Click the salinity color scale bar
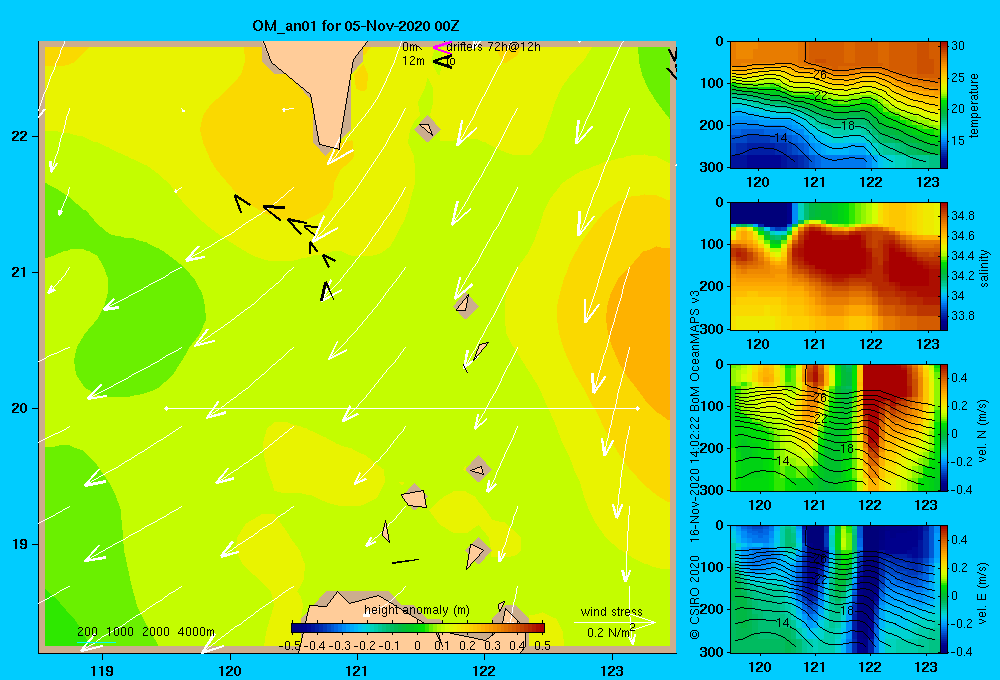This screenshot has height=680, width=1000. pyautogui.click(x=943, y=266)
